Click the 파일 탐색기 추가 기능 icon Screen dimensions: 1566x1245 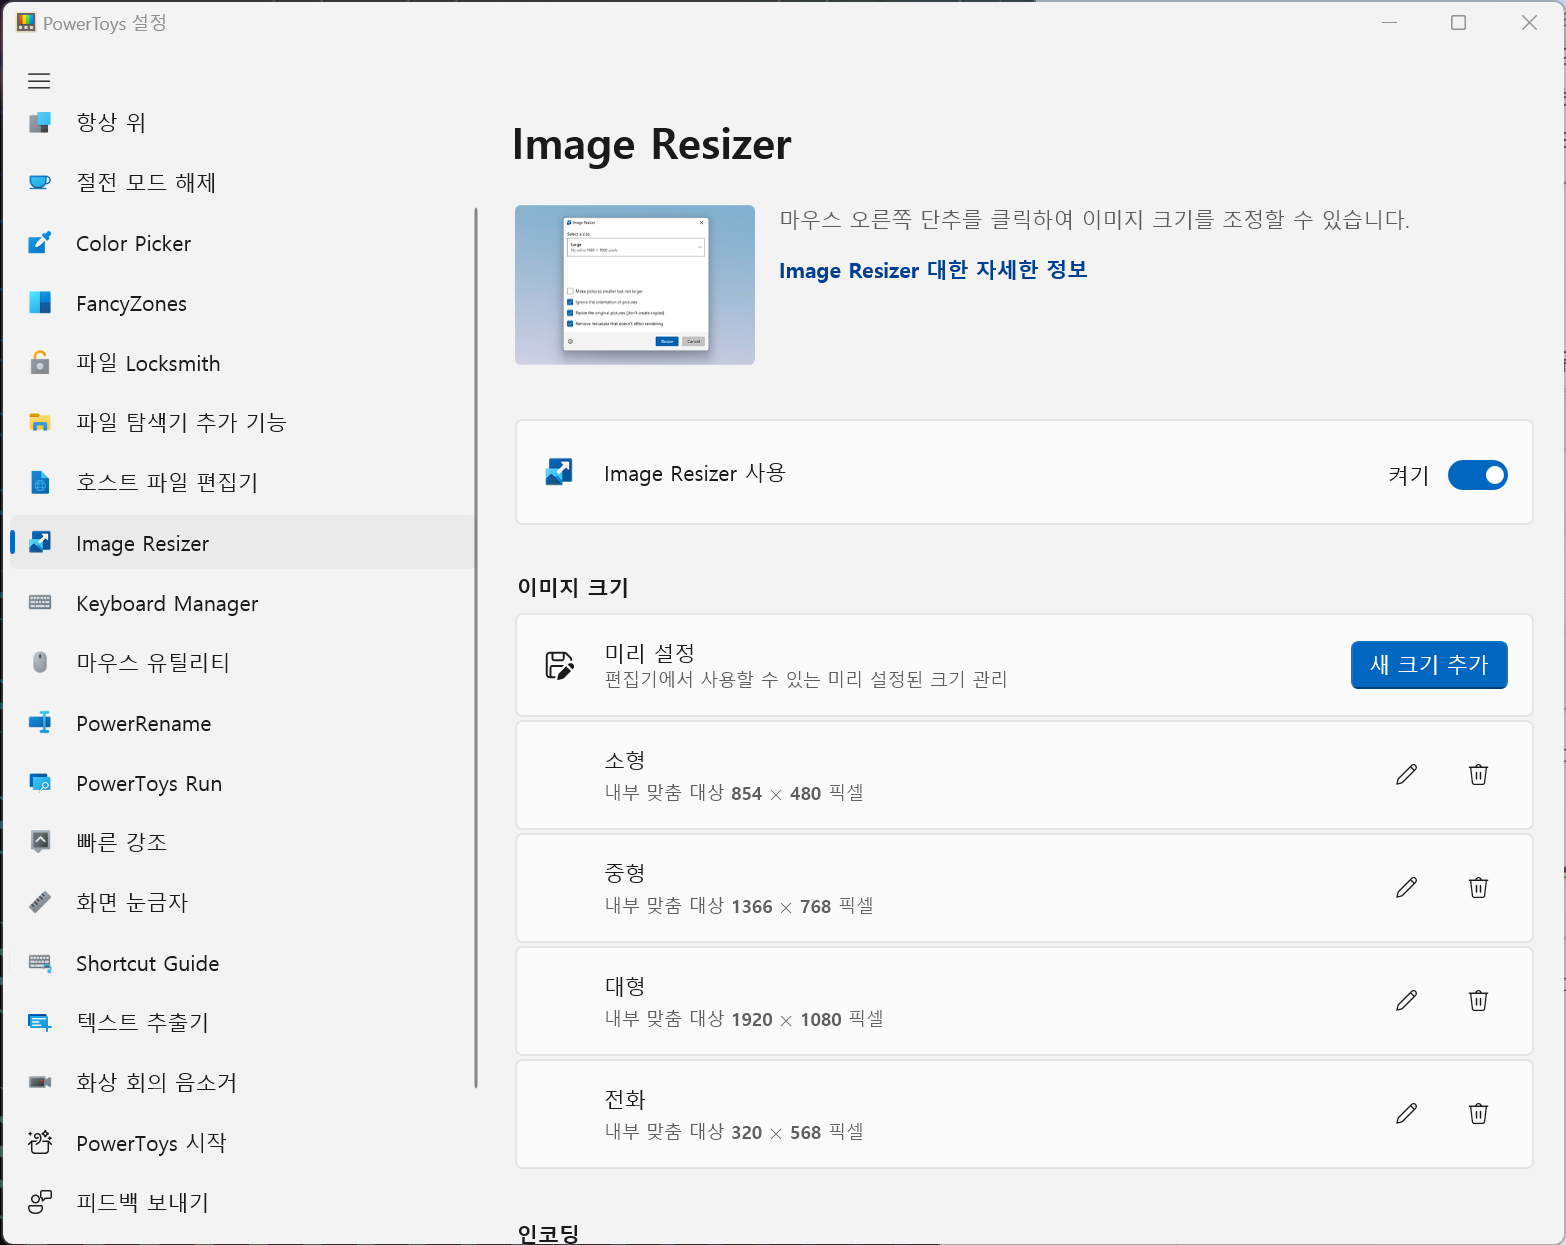[40, 422]
